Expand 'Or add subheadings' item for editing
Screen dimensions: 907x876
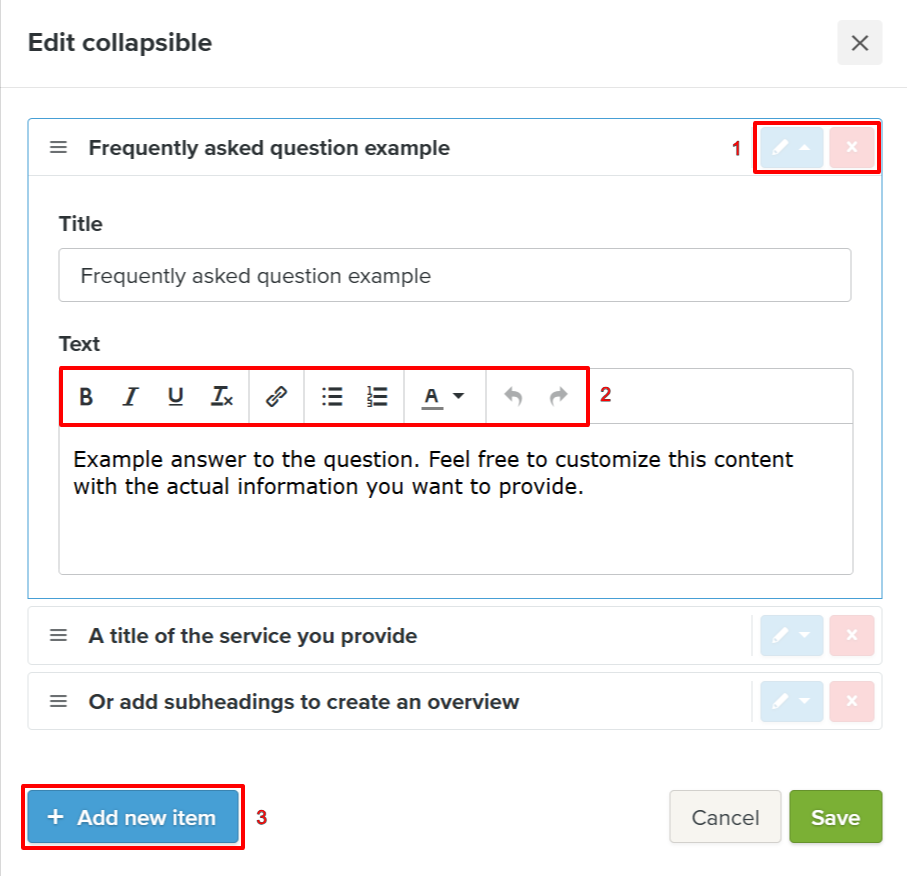(792, 702)
